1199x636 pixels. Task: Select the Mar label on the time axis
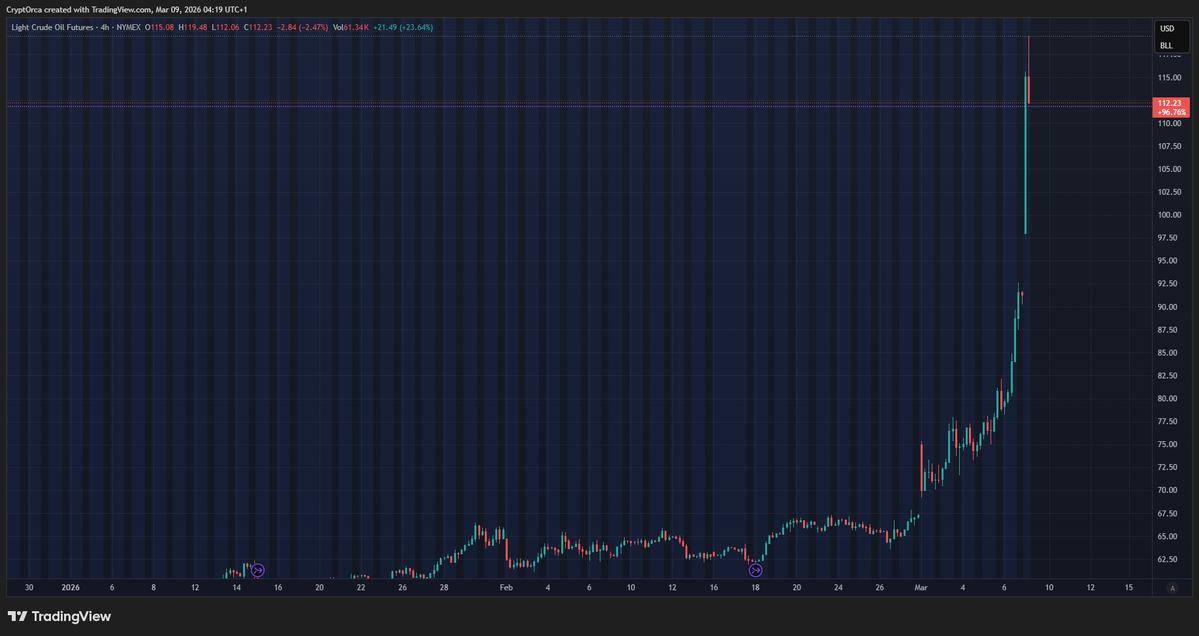pyautogui.click(x=920, y=588)
